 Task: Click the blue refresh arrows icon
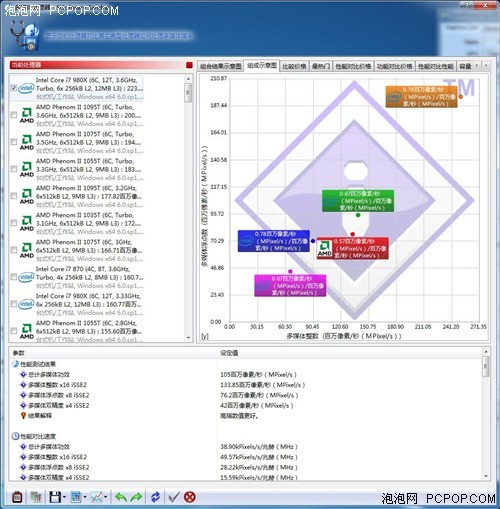(155, 497)
